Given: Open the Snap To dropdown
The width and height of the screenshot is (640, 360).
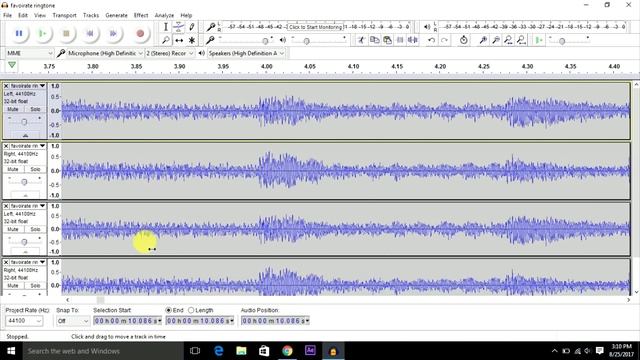Looking at the screenshot, I should [x=73, y=321].
